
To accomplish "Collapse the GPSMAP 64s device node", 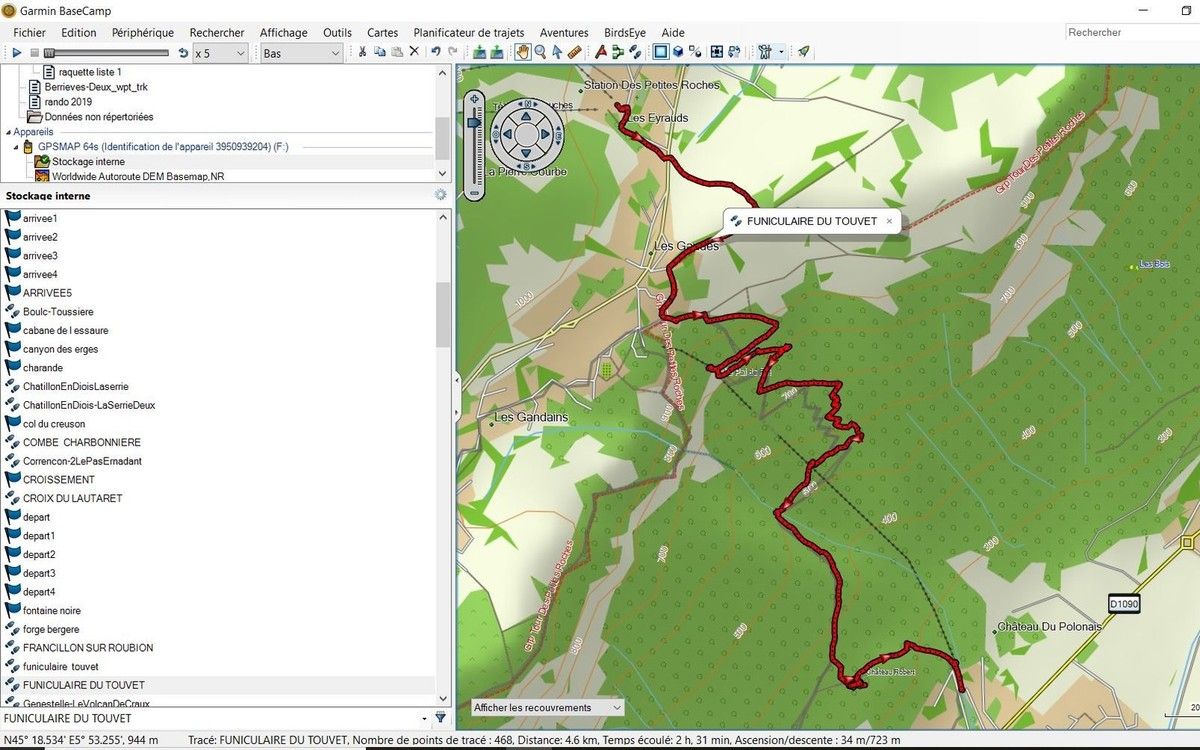I will point(17,147).
